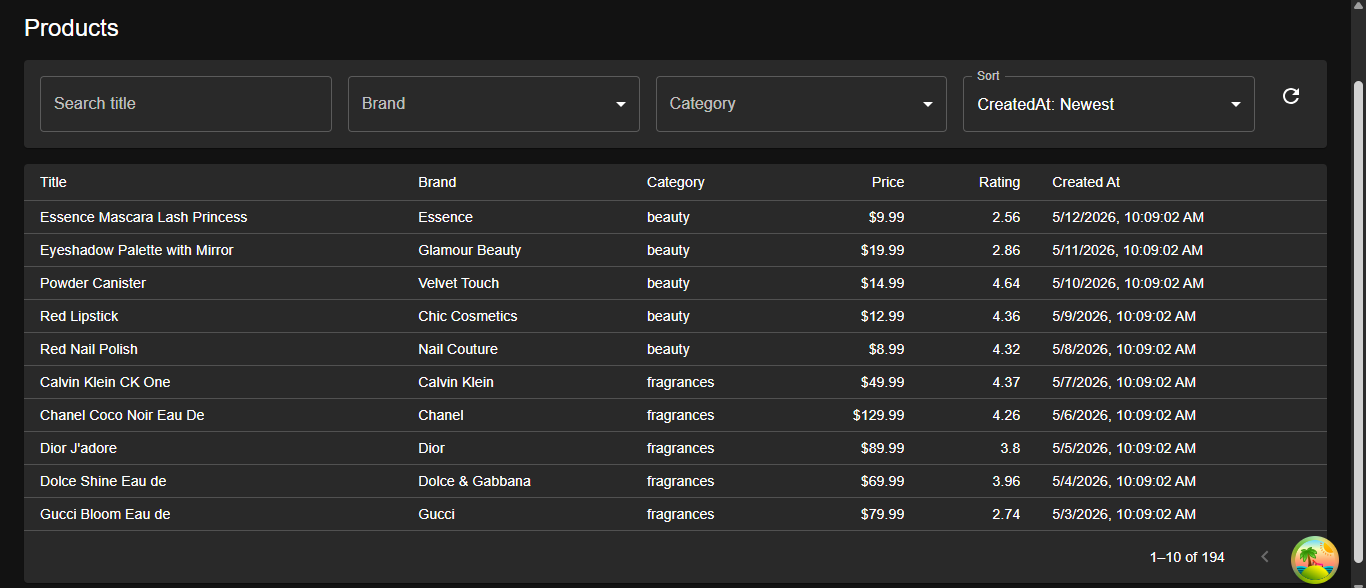Select the Red Nail Polish title
1366x588 pixels.
[x=89, y=349]
